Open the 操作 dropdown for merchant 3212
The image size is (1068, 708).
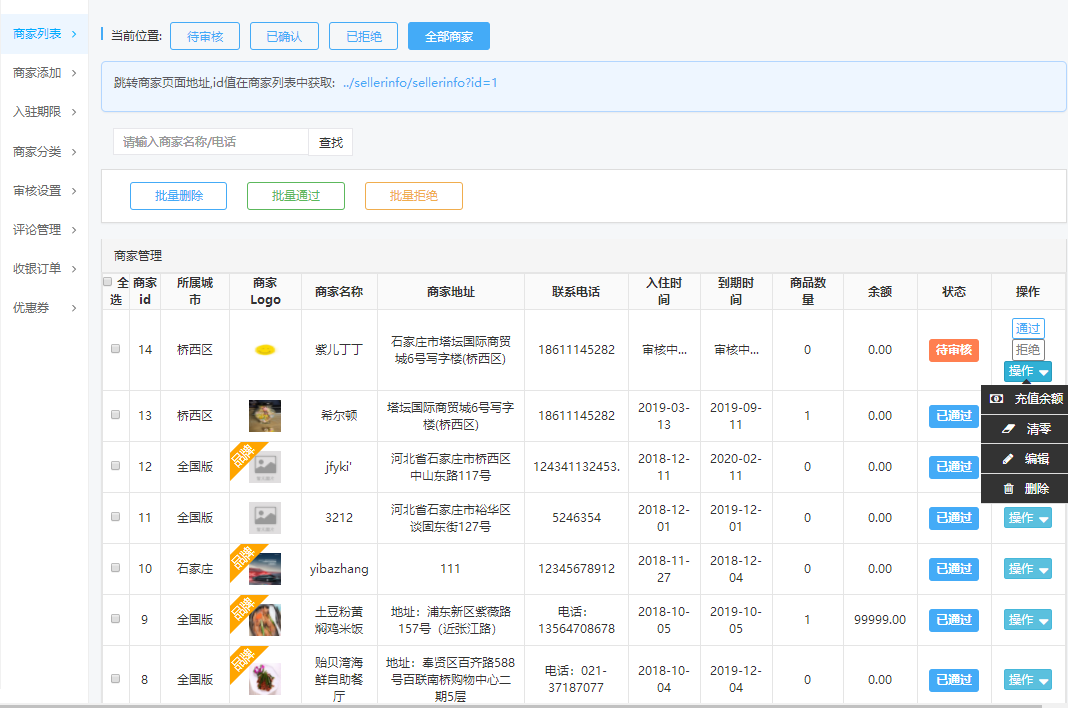pos(1028,518)
